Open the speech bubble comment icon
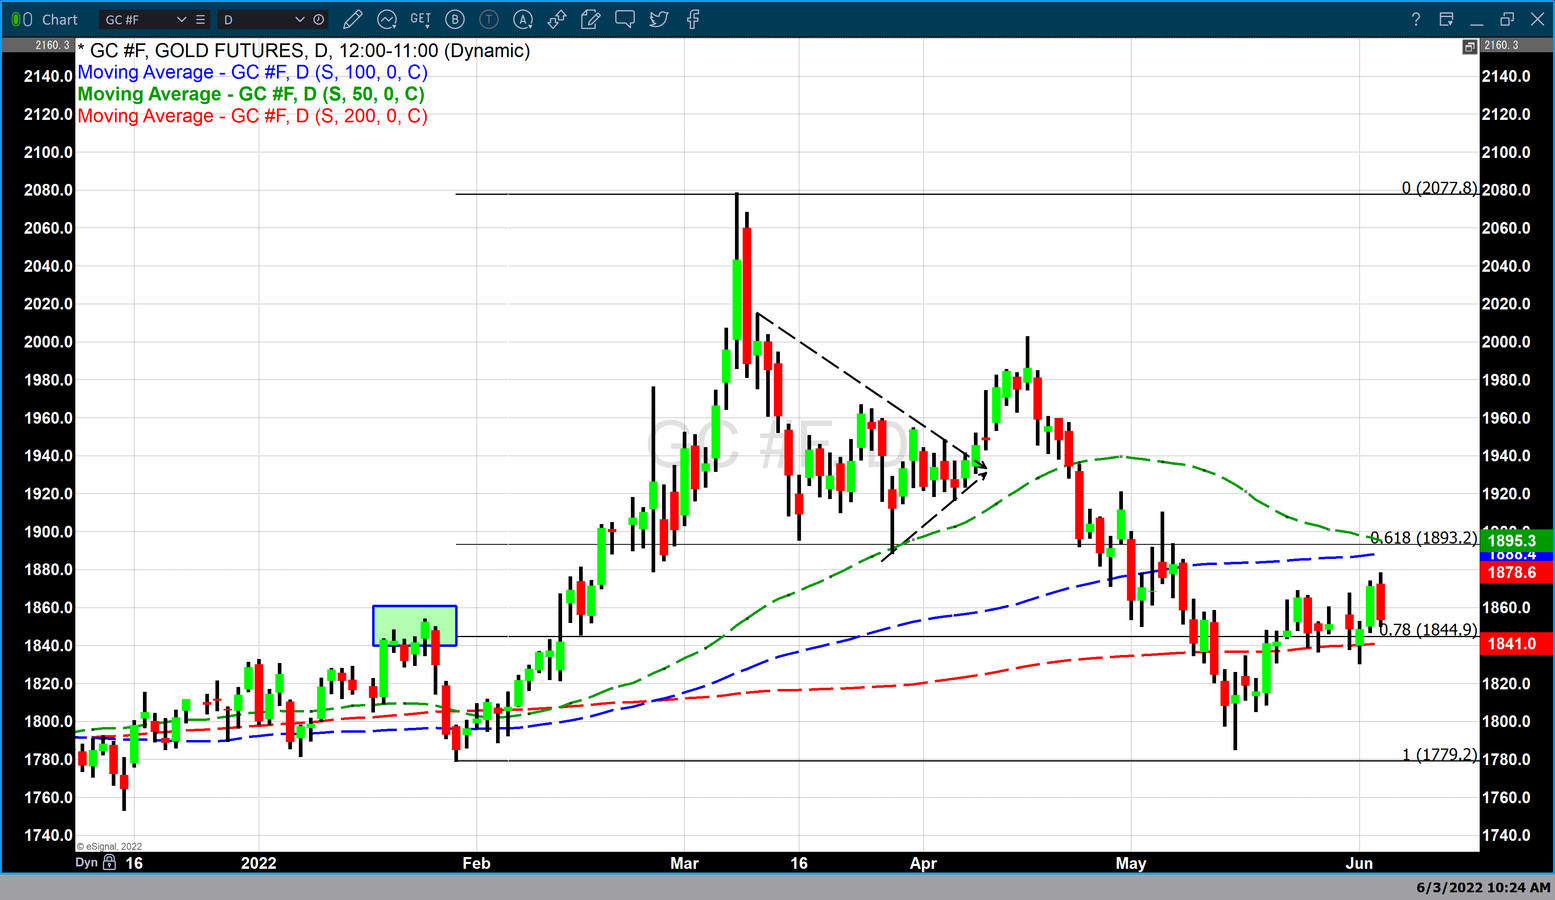Screen dimensions: 1555x900 tap(625, 19)
